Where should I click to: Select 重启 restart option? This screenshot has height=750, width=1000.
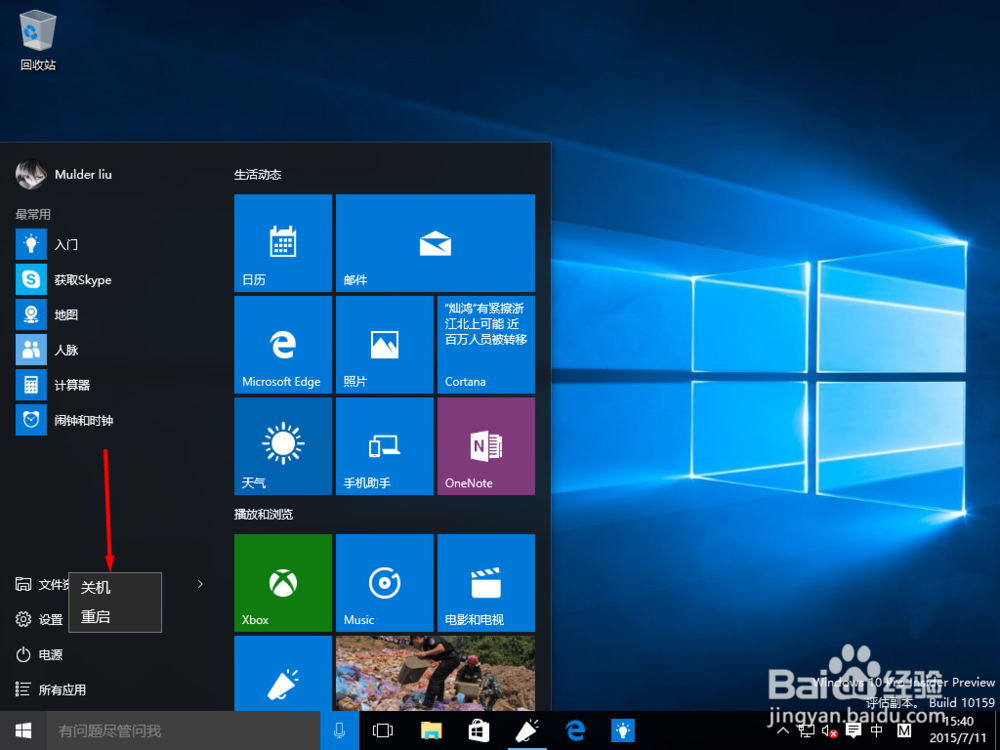pyautogui.click(x=115, y=617)
